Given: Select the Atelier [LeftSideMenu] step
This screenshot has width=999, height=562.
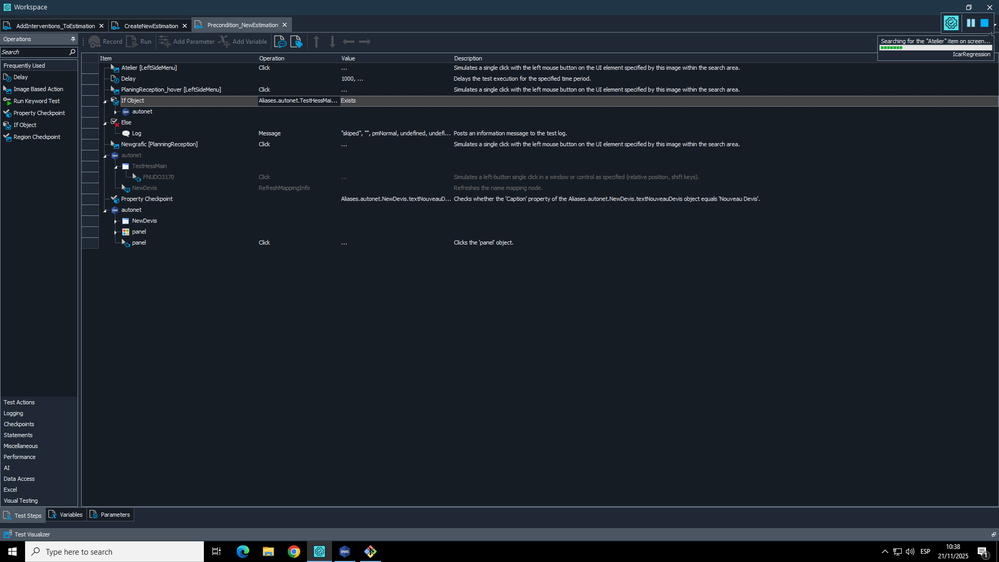Looking at the screenshot, I should tap(149, 68).
